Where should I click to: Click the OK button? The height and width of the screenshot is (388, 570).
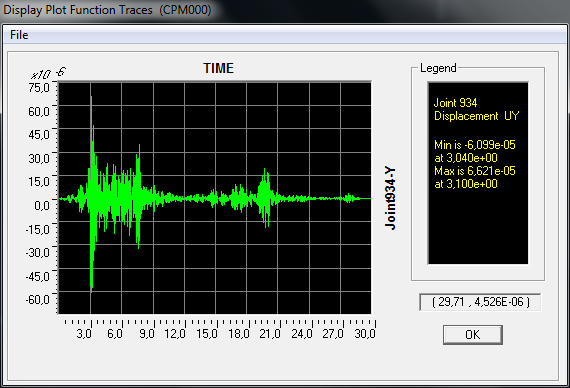coord(473,335)
